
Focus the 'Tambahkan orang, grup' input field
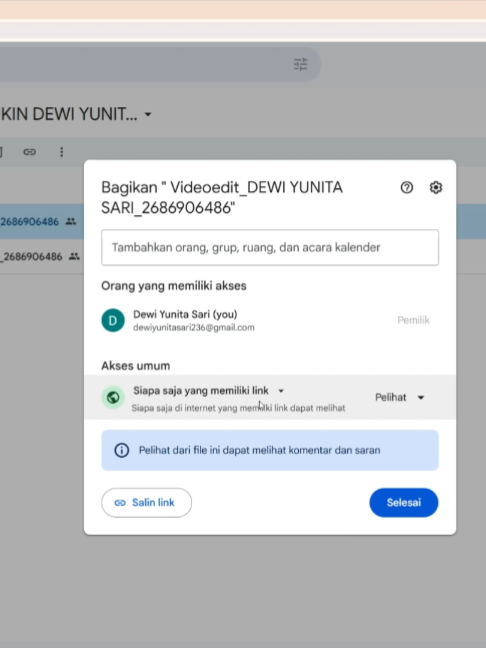point(270,248)
